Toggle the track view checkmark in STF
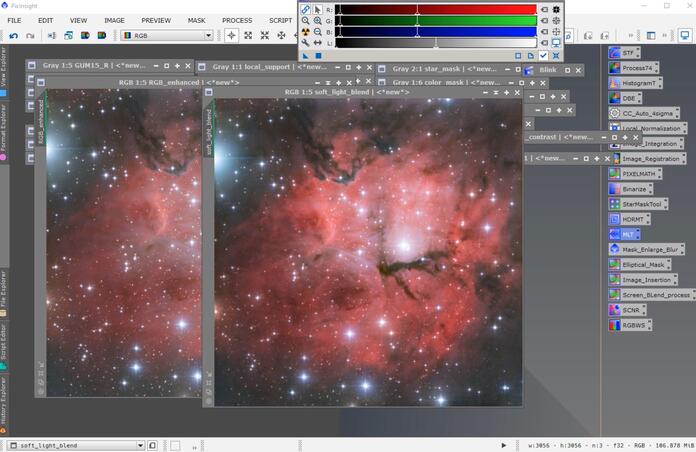Viewport: 696px width, 452px height. (x=543, y=56)
